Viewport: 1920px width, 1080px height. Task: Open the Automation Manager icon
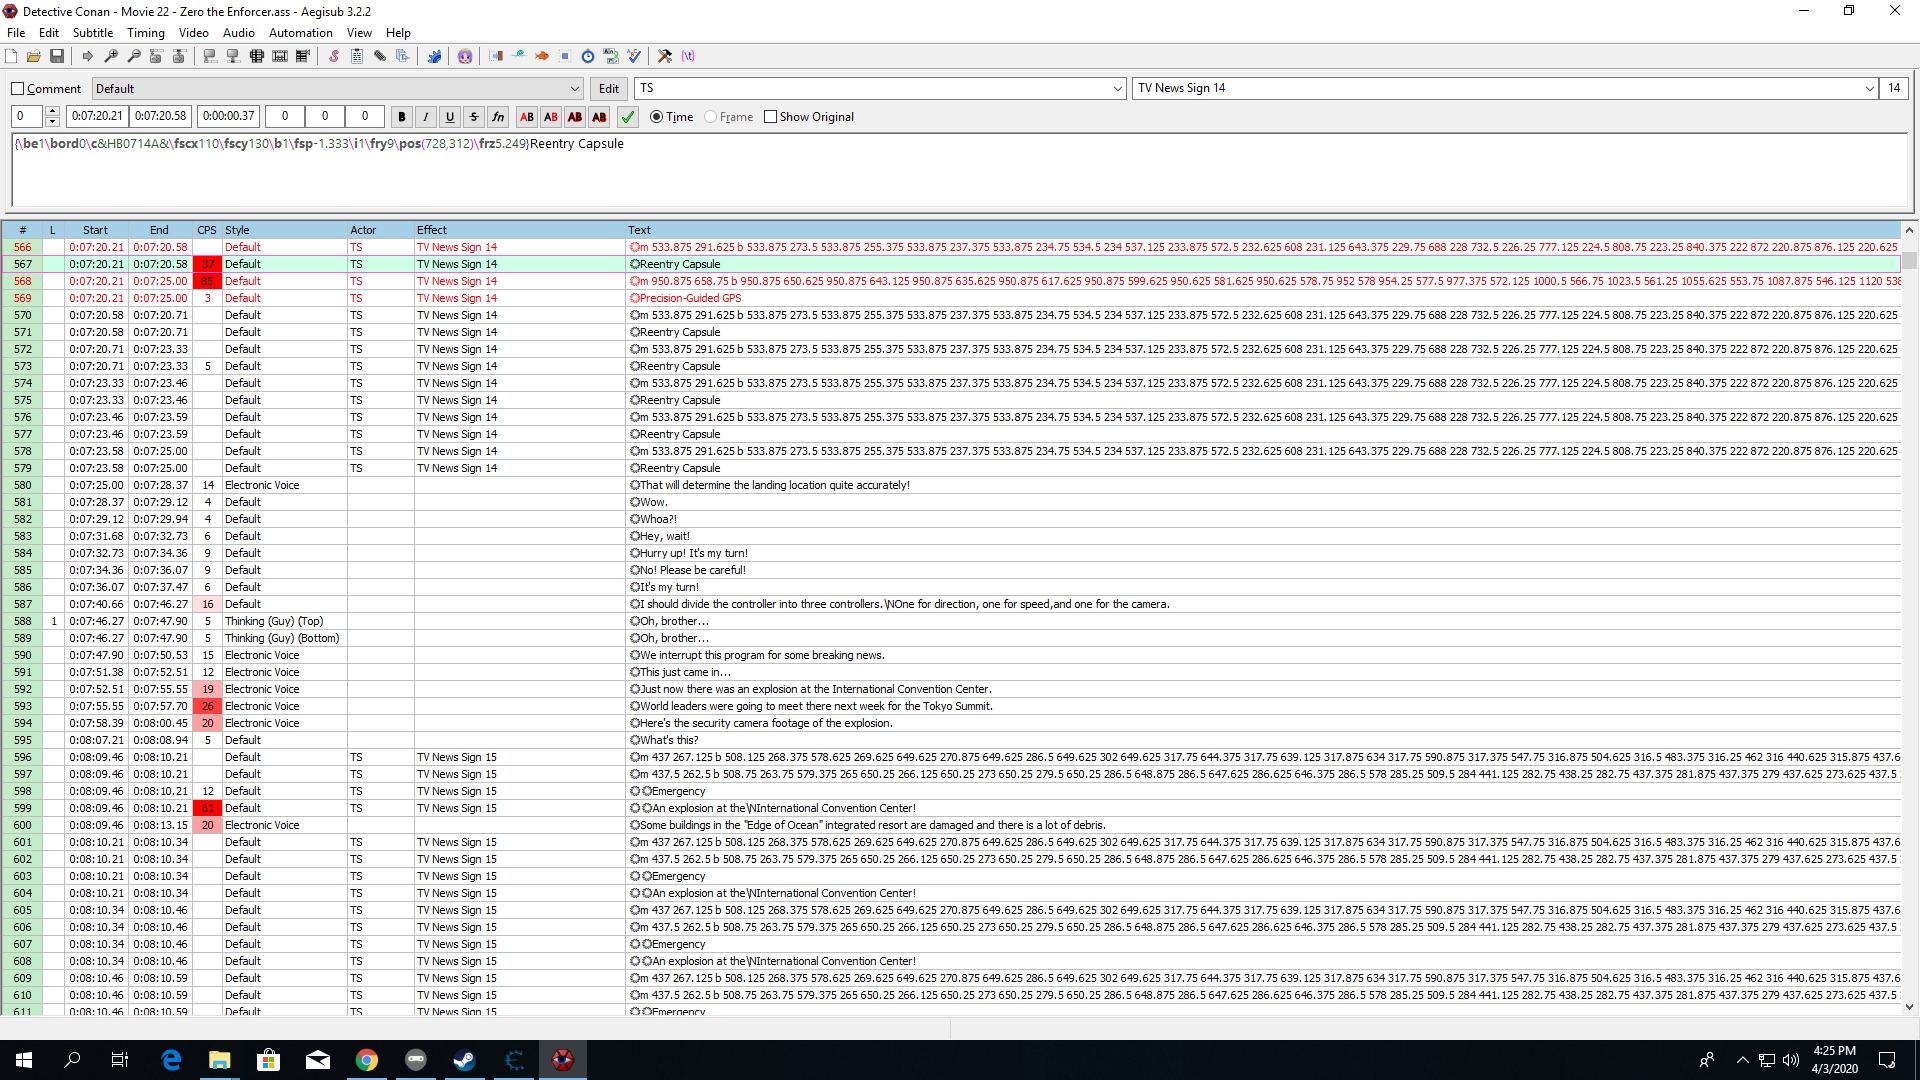(x=434, y=56)
